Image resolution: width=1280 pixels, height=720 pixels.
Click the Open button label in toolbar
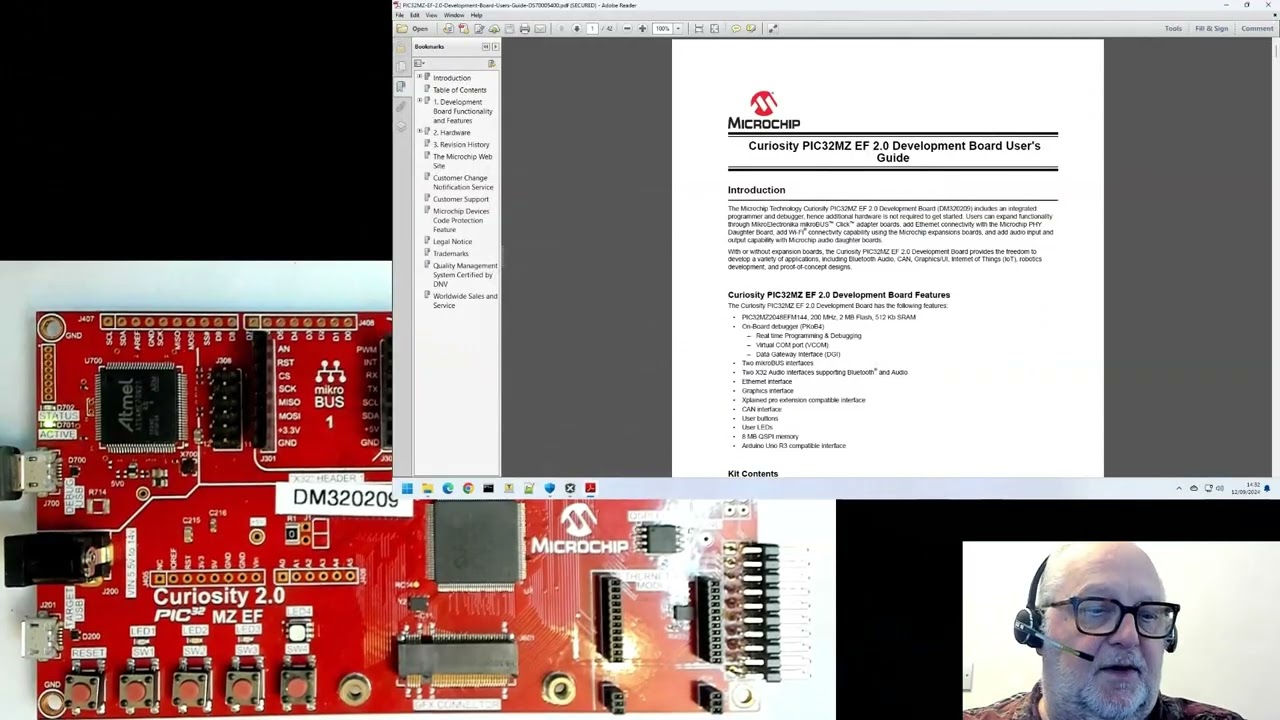[420, 29]
